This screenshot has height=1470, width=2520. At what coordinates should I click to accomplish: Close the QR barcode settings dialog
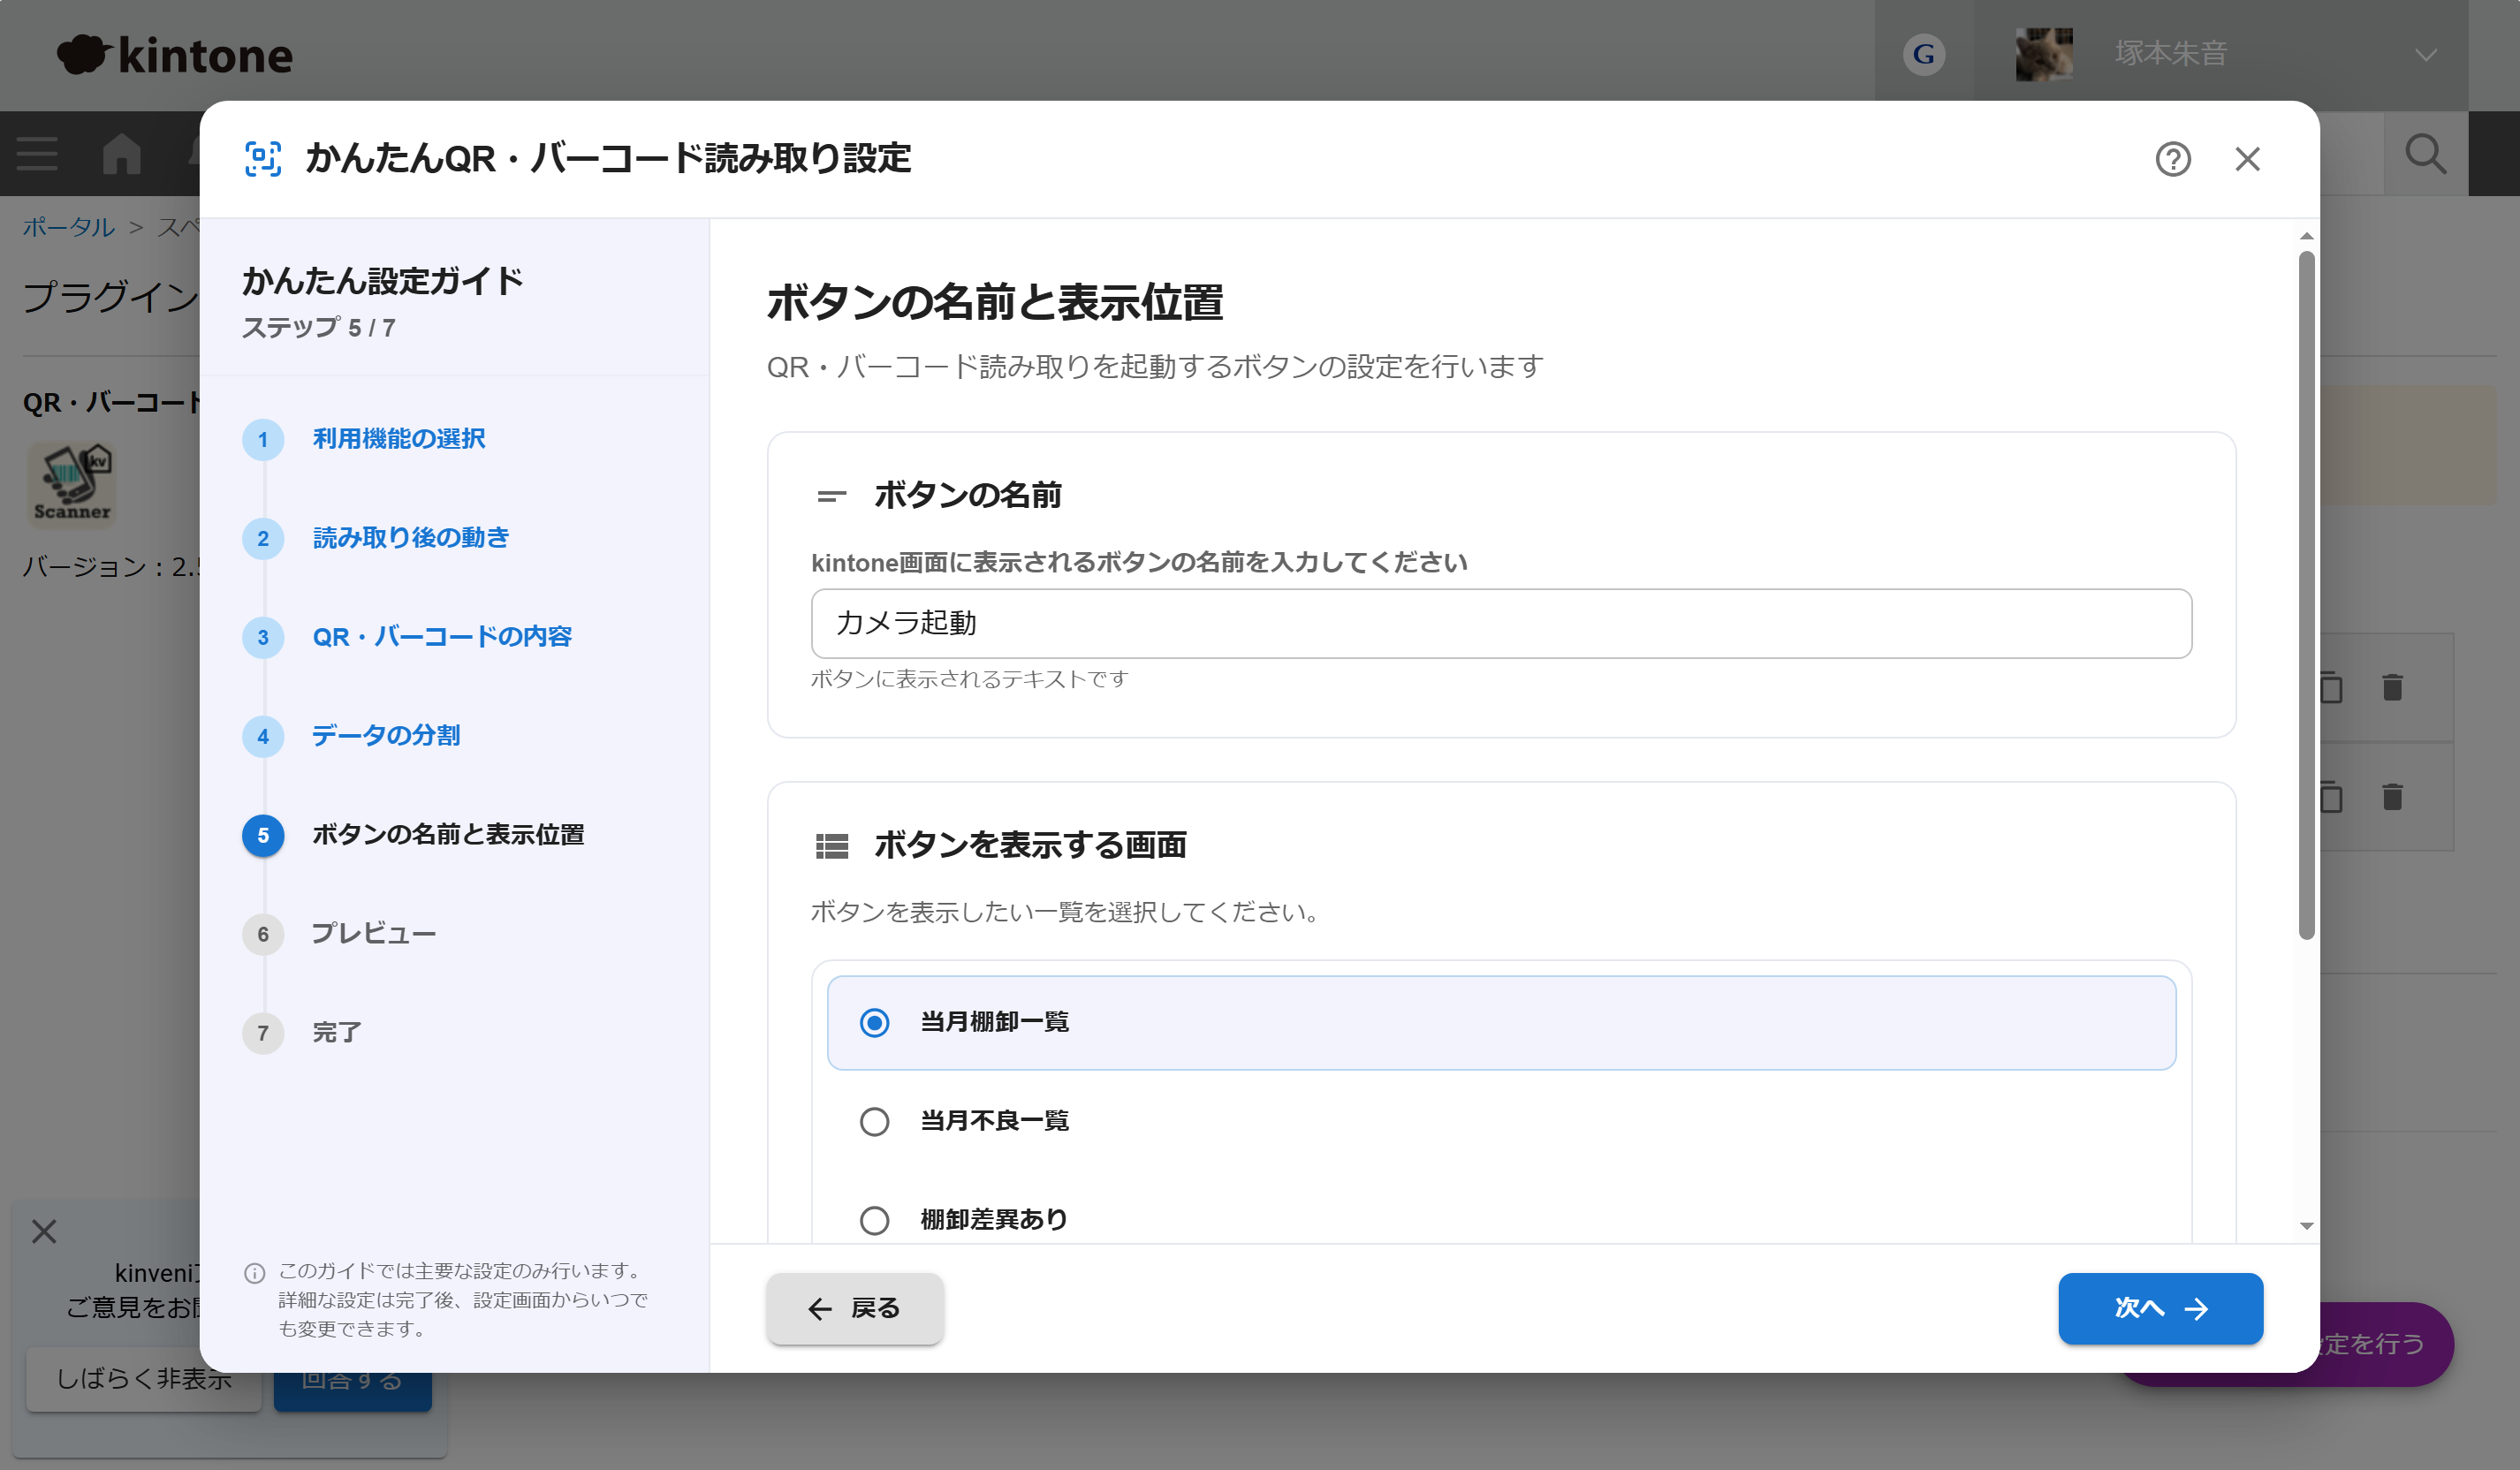click(x=2247, y=159)
